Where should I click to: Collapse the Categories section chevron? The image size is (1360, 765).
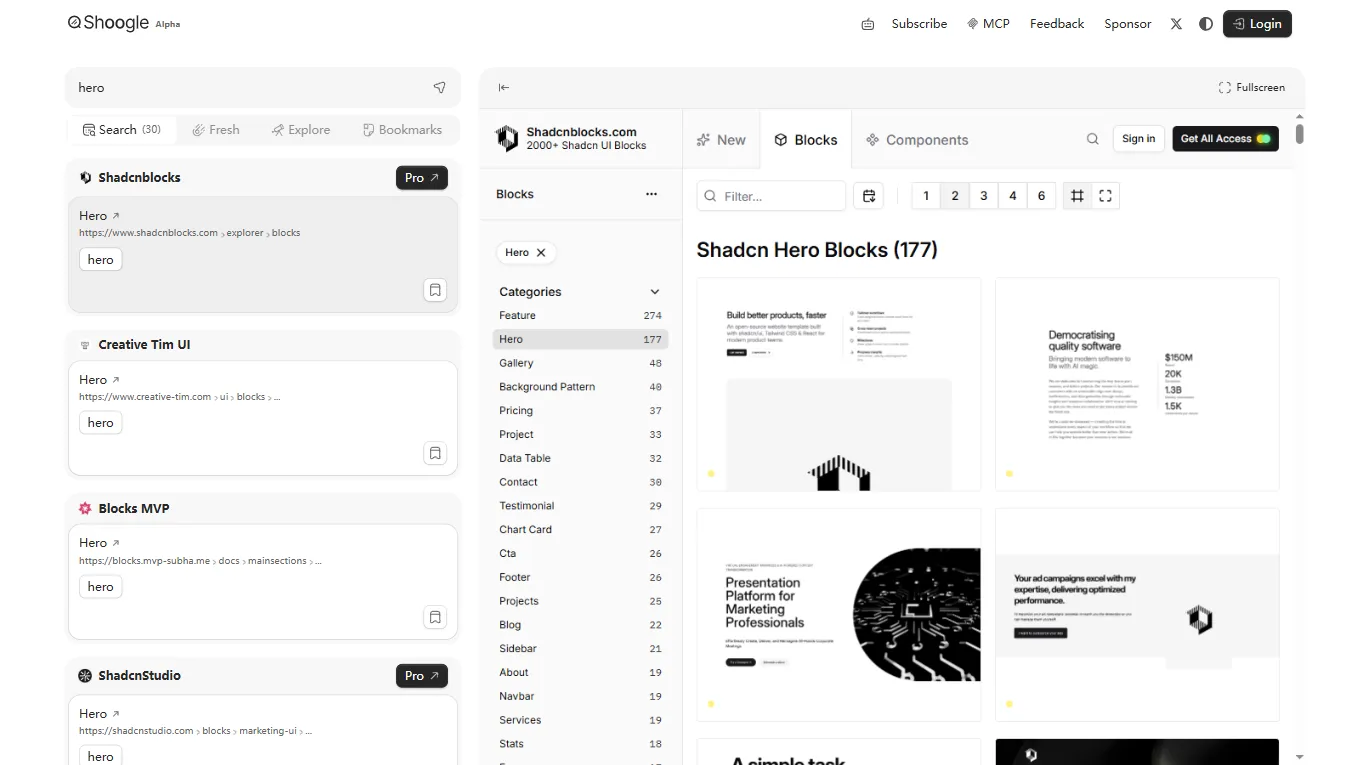point(655,292)
